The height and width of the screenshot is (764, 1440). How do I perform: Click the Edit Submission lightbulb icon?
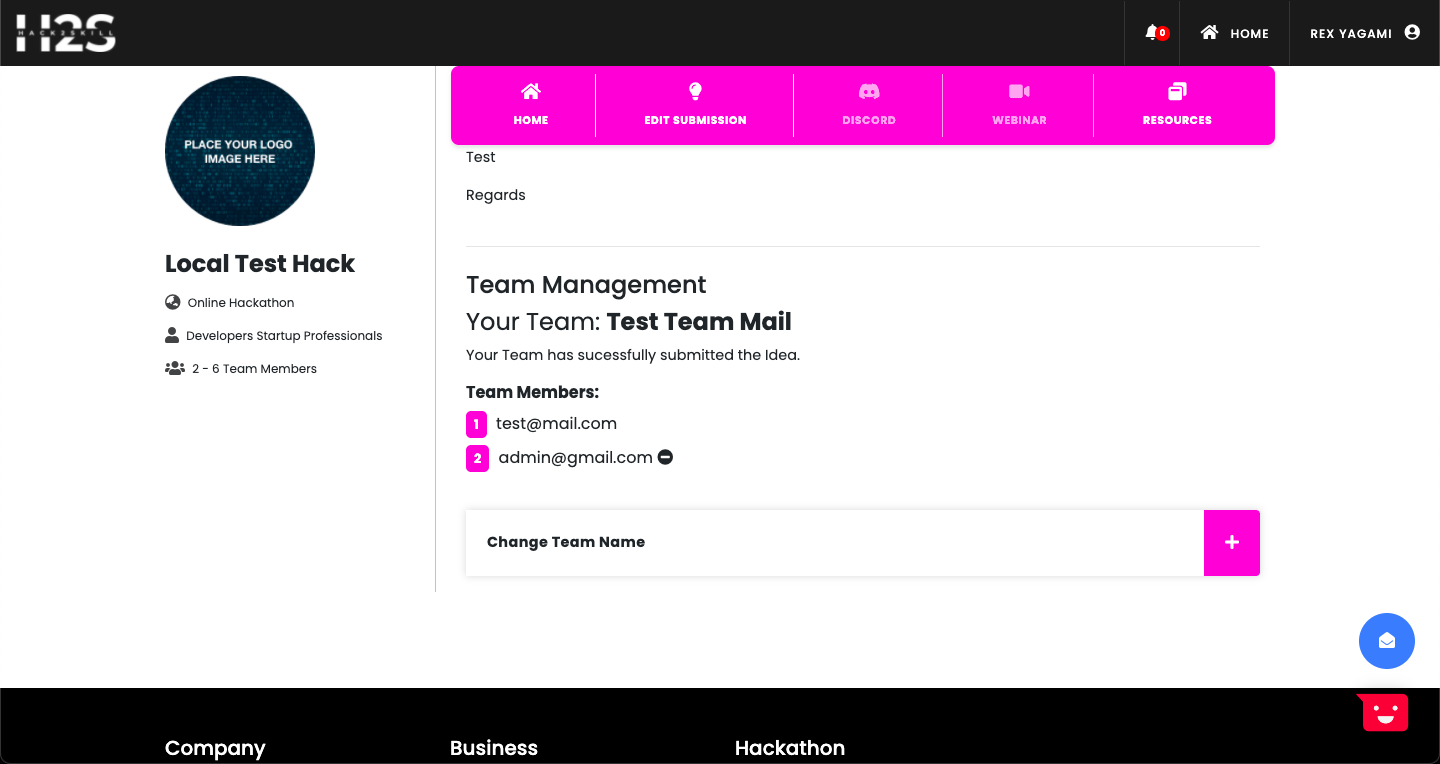point(696,92)
